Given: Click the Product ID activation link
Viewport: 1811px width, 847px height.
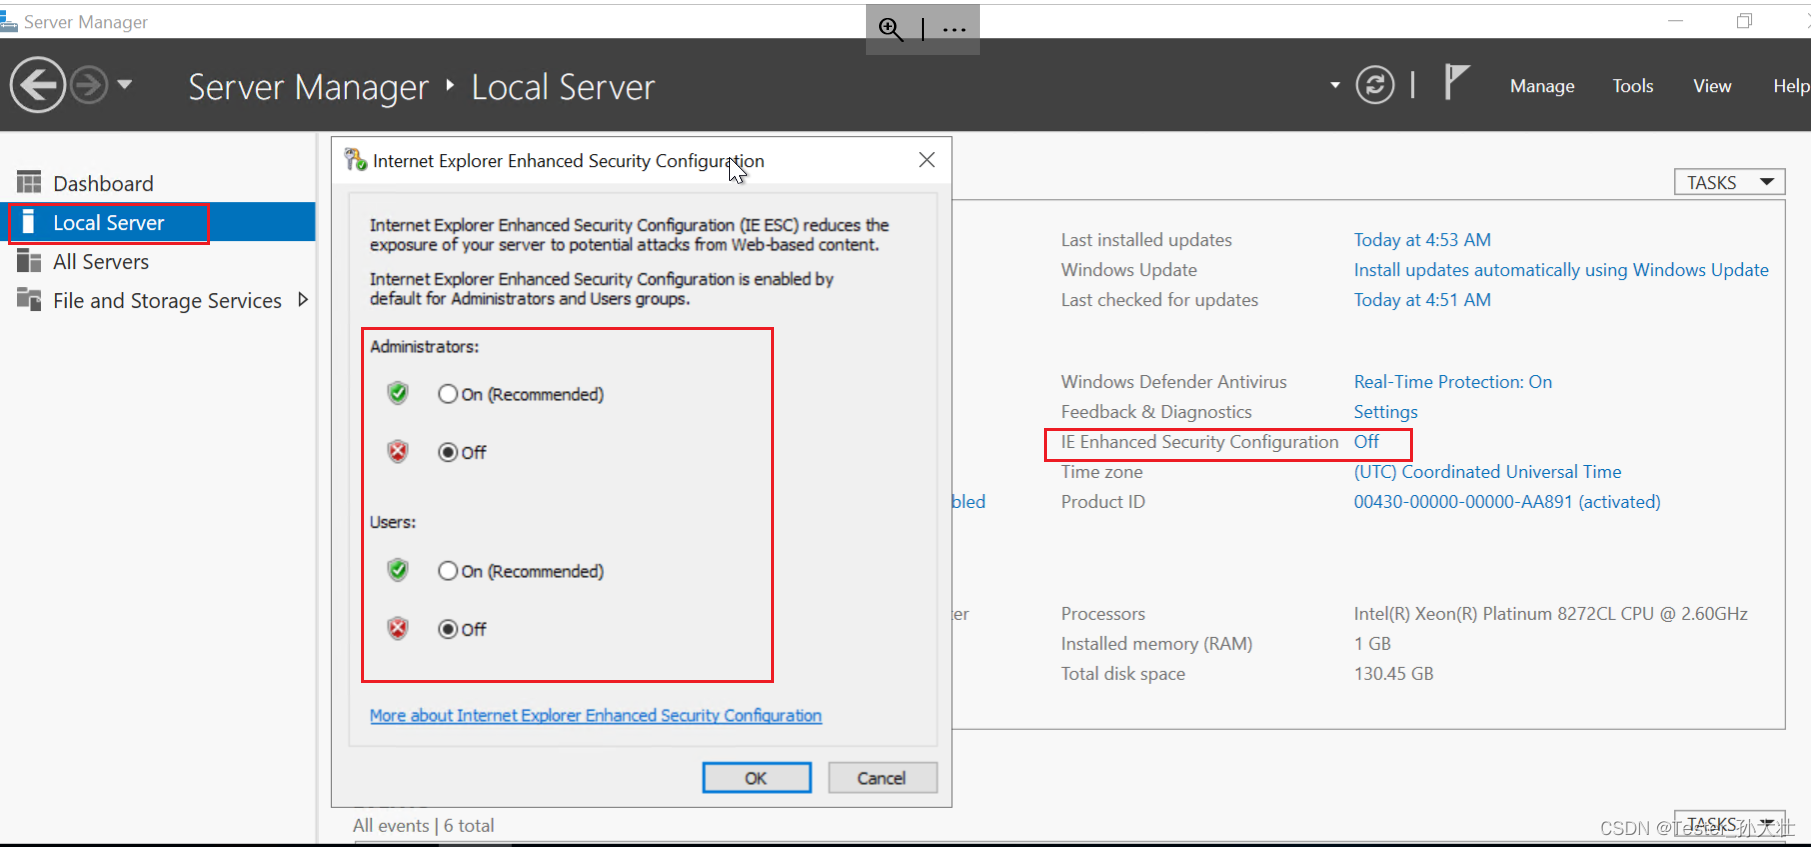Looking at the screenshot, I should (x=1507, y=502).
